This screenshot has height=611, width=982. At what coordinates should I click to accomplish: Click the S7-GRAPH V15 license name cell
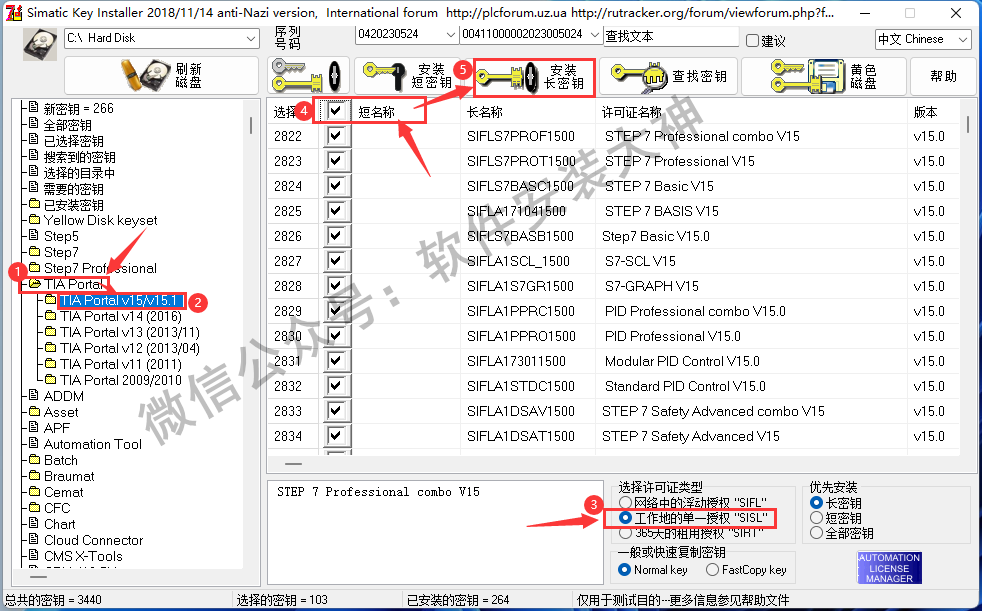651,286
